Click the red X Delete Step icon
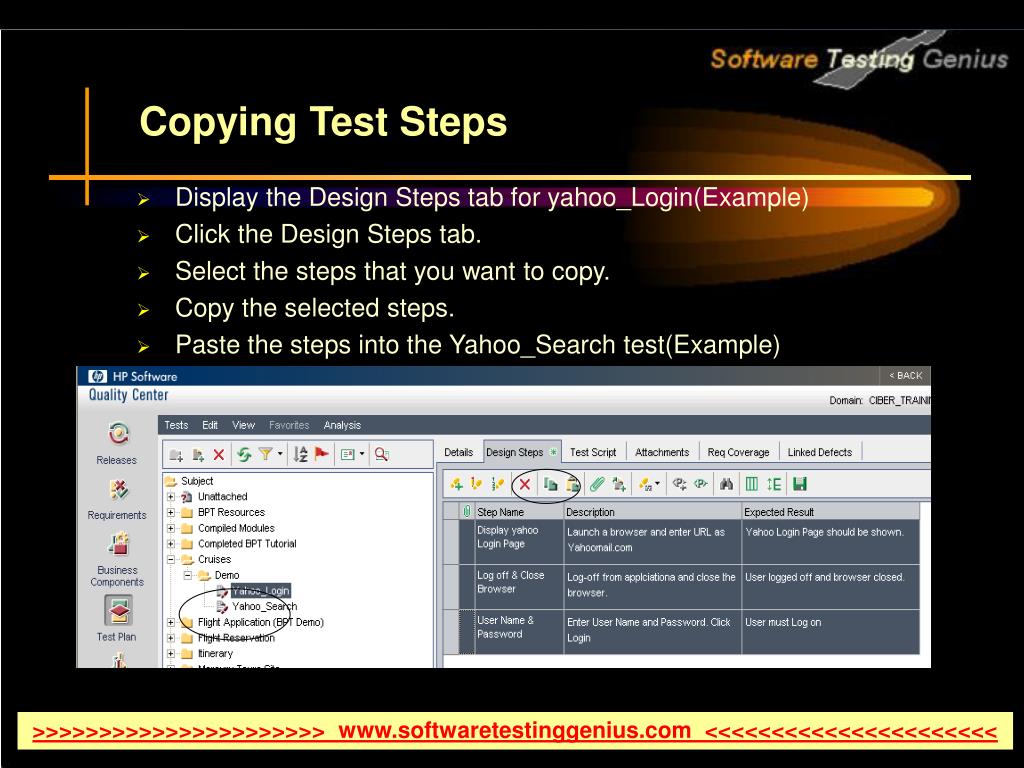 tap(524, 484)
